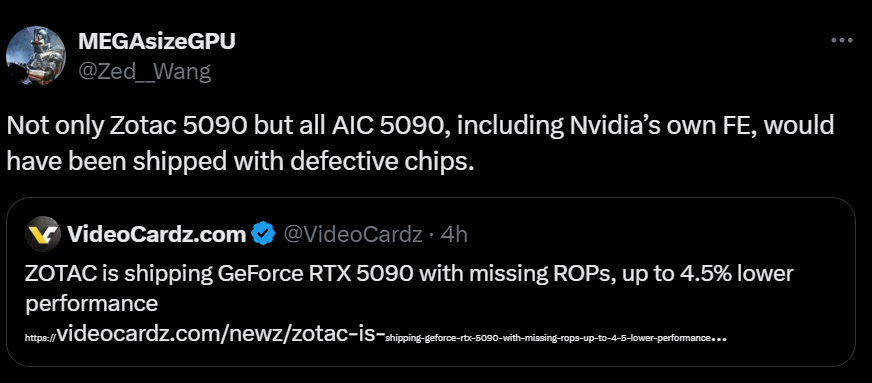Click the defective chips line of tweet
This screenshot has height=383, width=872.
240,161
